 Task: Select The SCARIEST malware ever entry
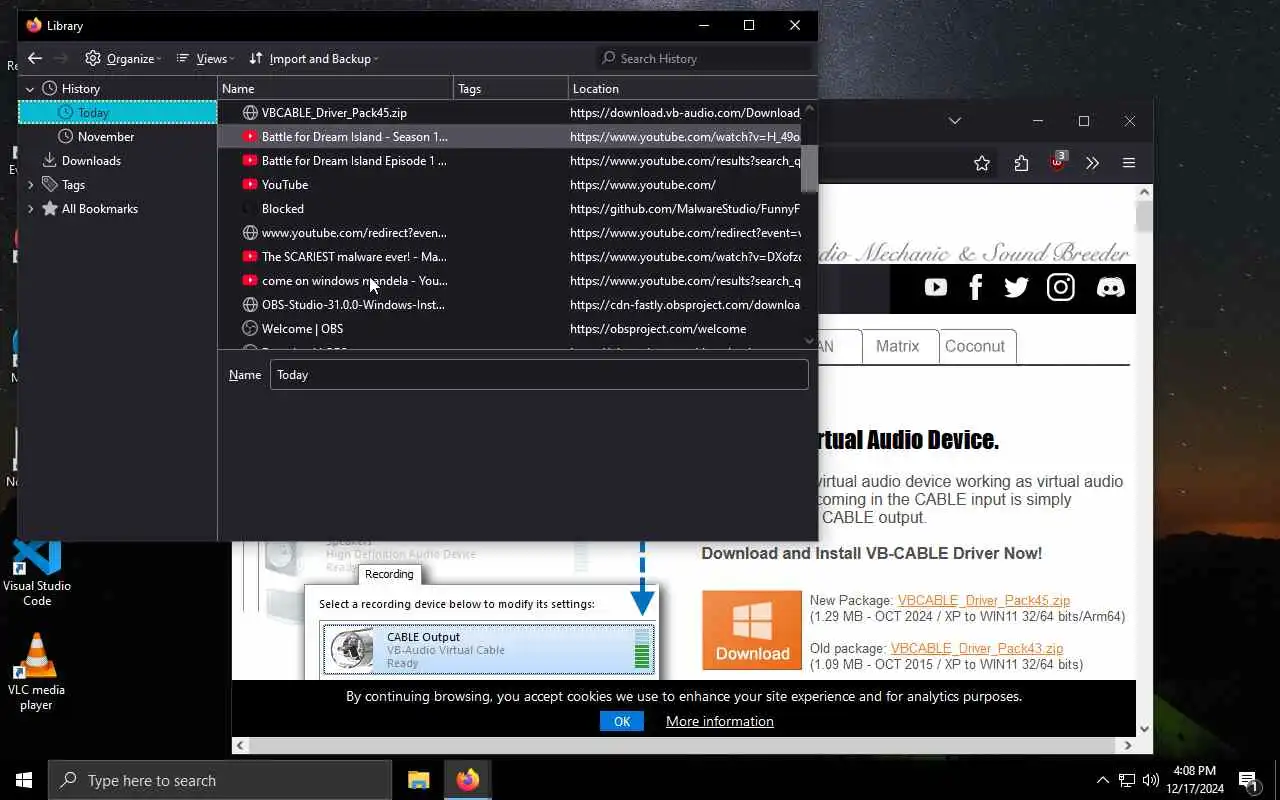coord(510,256)
